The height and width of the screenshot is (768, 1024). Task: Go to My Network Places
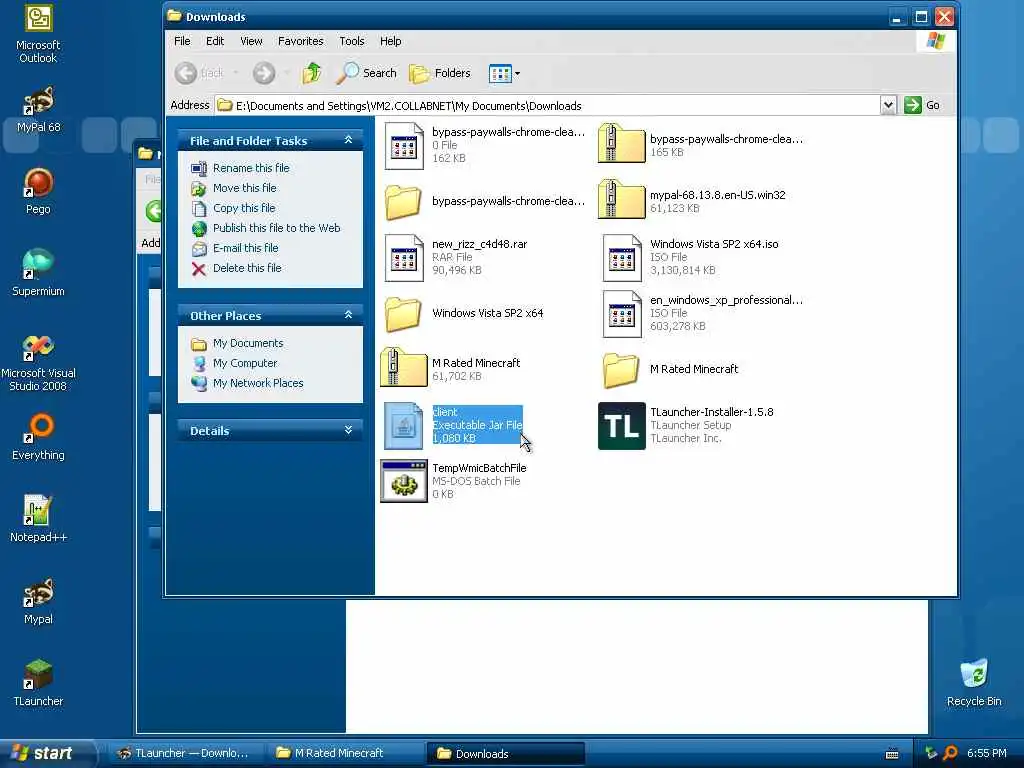pyautogui.click(x=258, y=383)
